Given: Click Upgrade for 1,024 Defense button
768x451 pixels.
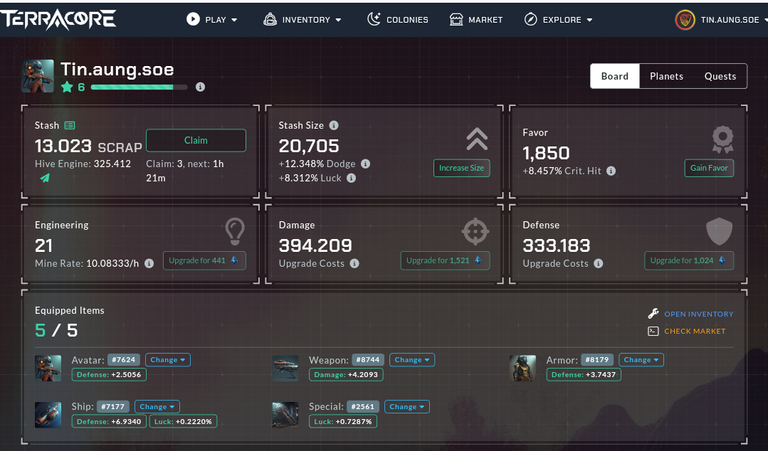Looking at the screenshot, I should (x=689, y=261).
